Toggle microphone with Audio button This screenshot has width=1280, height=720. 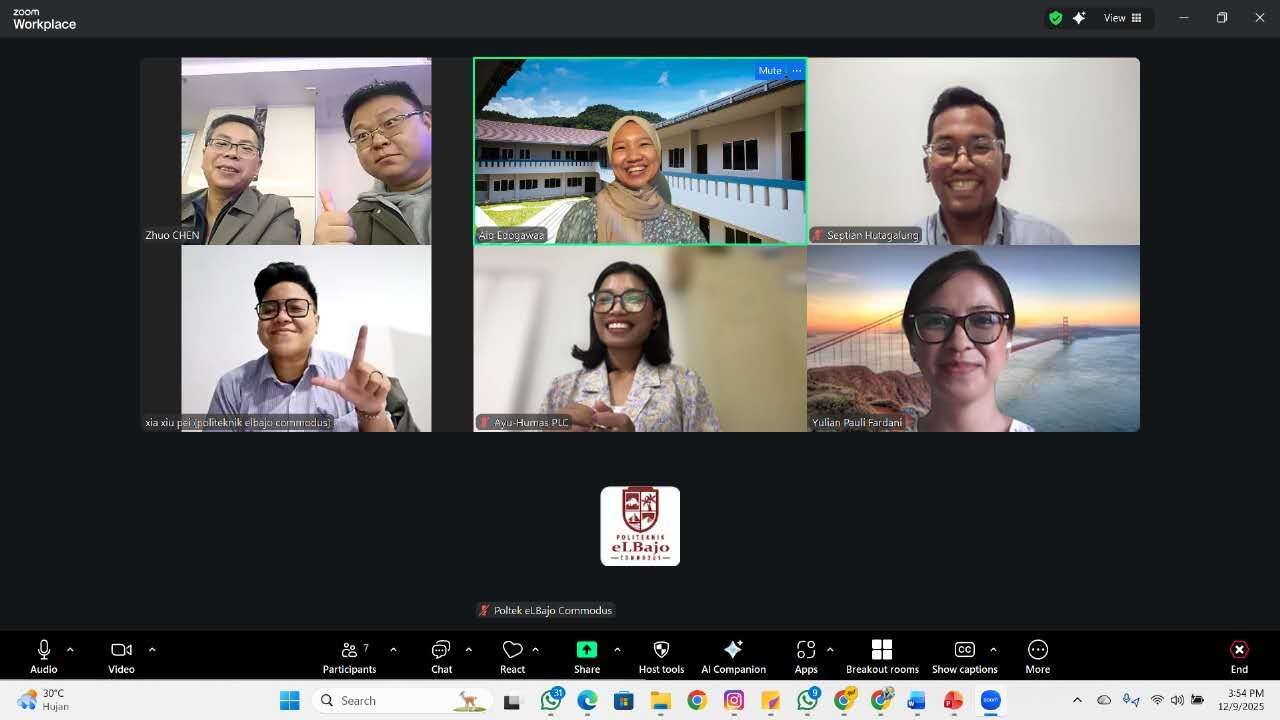coord(44,656)
